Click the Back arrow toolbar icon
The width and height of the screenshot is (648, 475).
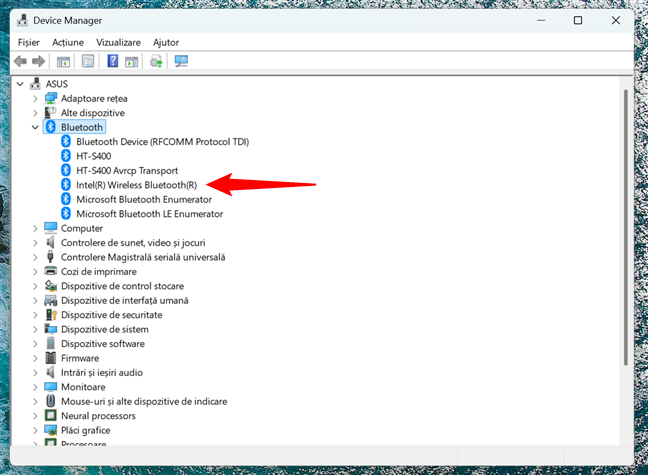pyautogui.click(x=20, y=62)
